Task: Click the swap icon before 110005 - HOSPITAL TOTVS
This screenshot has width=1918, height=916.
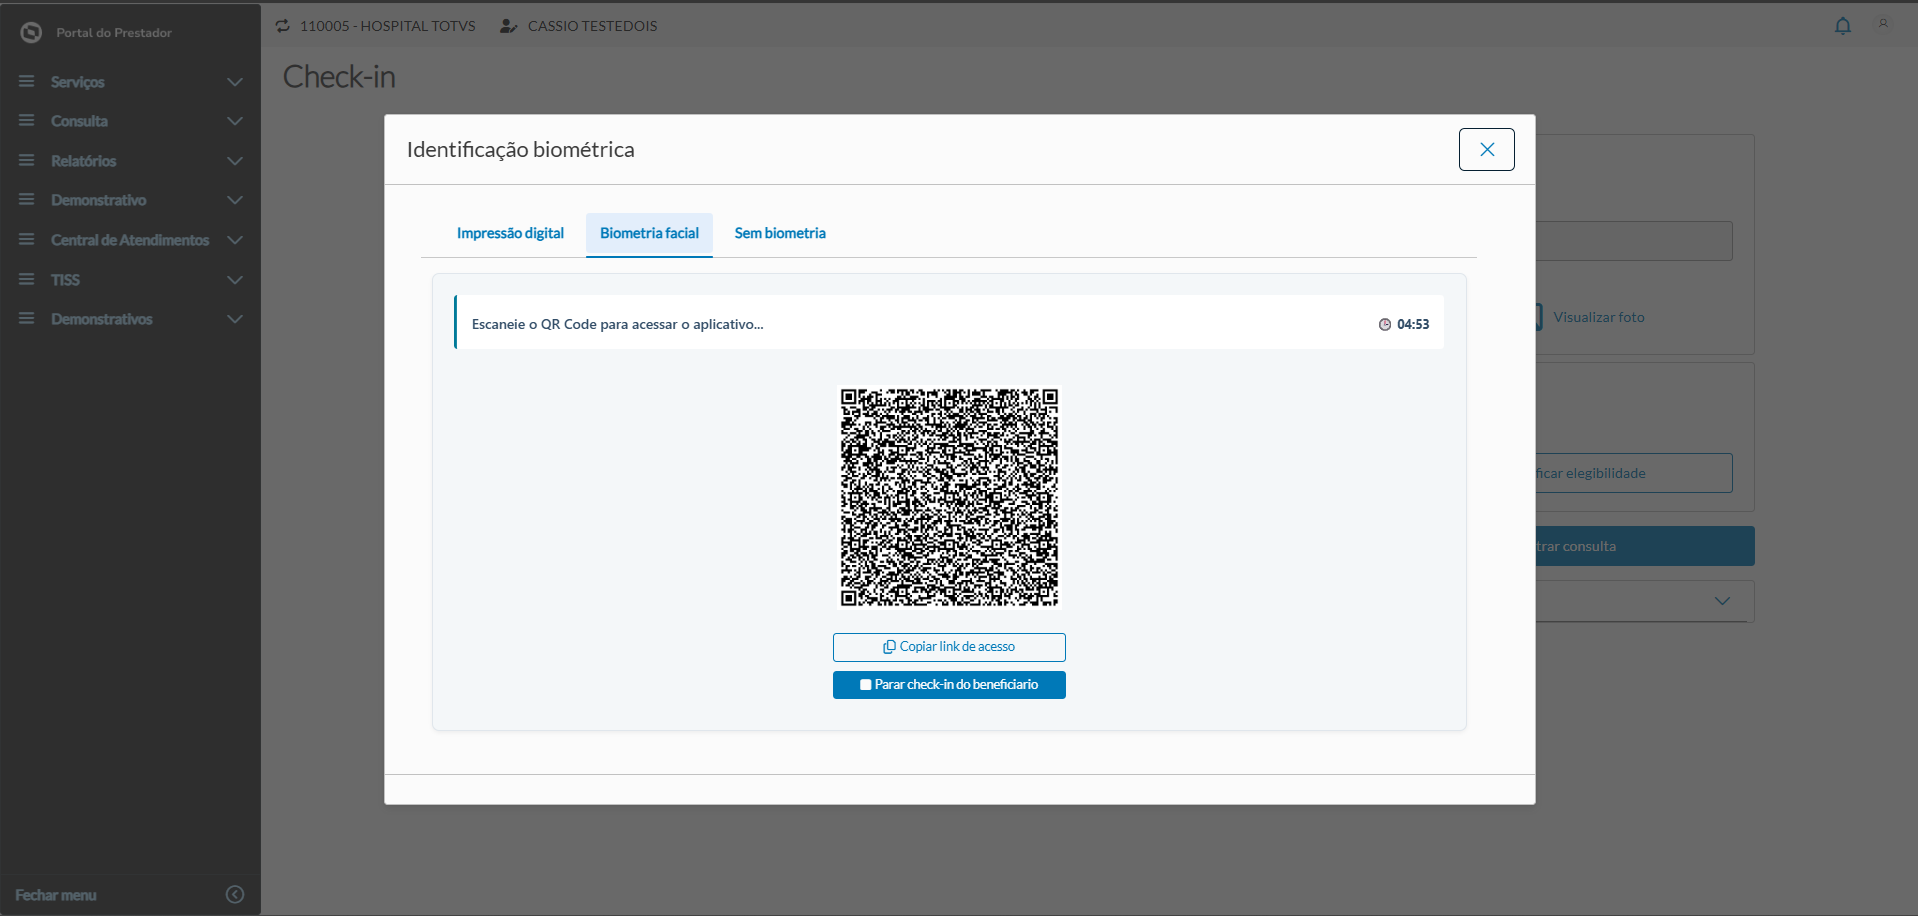Action: click(x=283, y=26)
